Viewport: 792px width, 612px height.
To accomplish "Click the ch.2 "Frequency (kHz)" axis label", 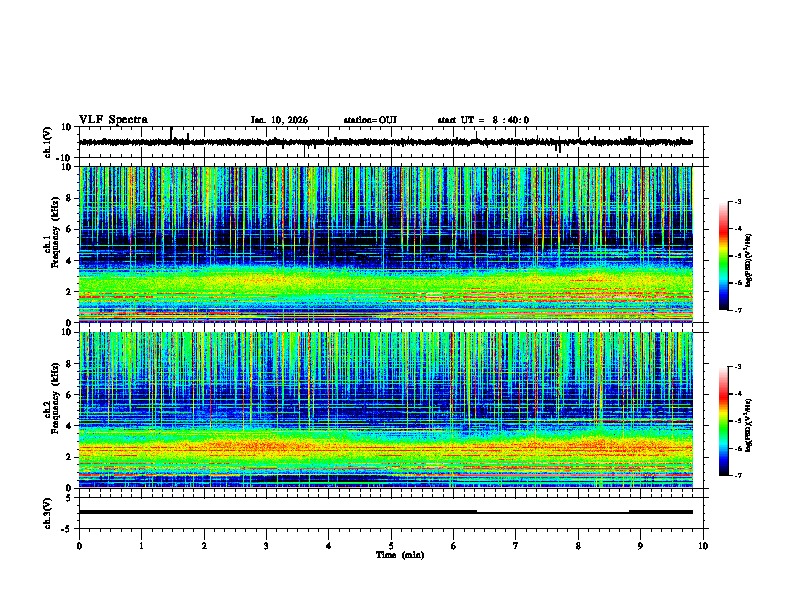I will pos(55,399).
